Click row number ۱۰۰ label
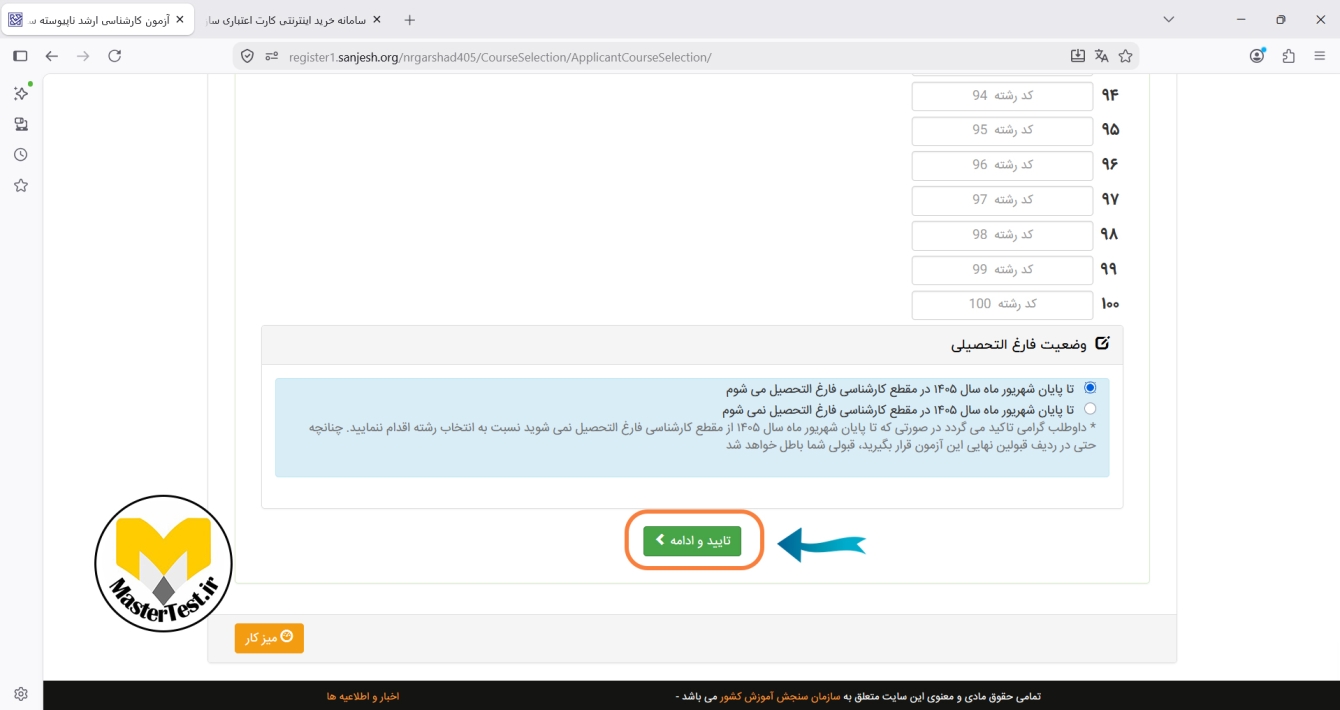The height and width of the screenshot is (710, 1340). [1110, 305]
